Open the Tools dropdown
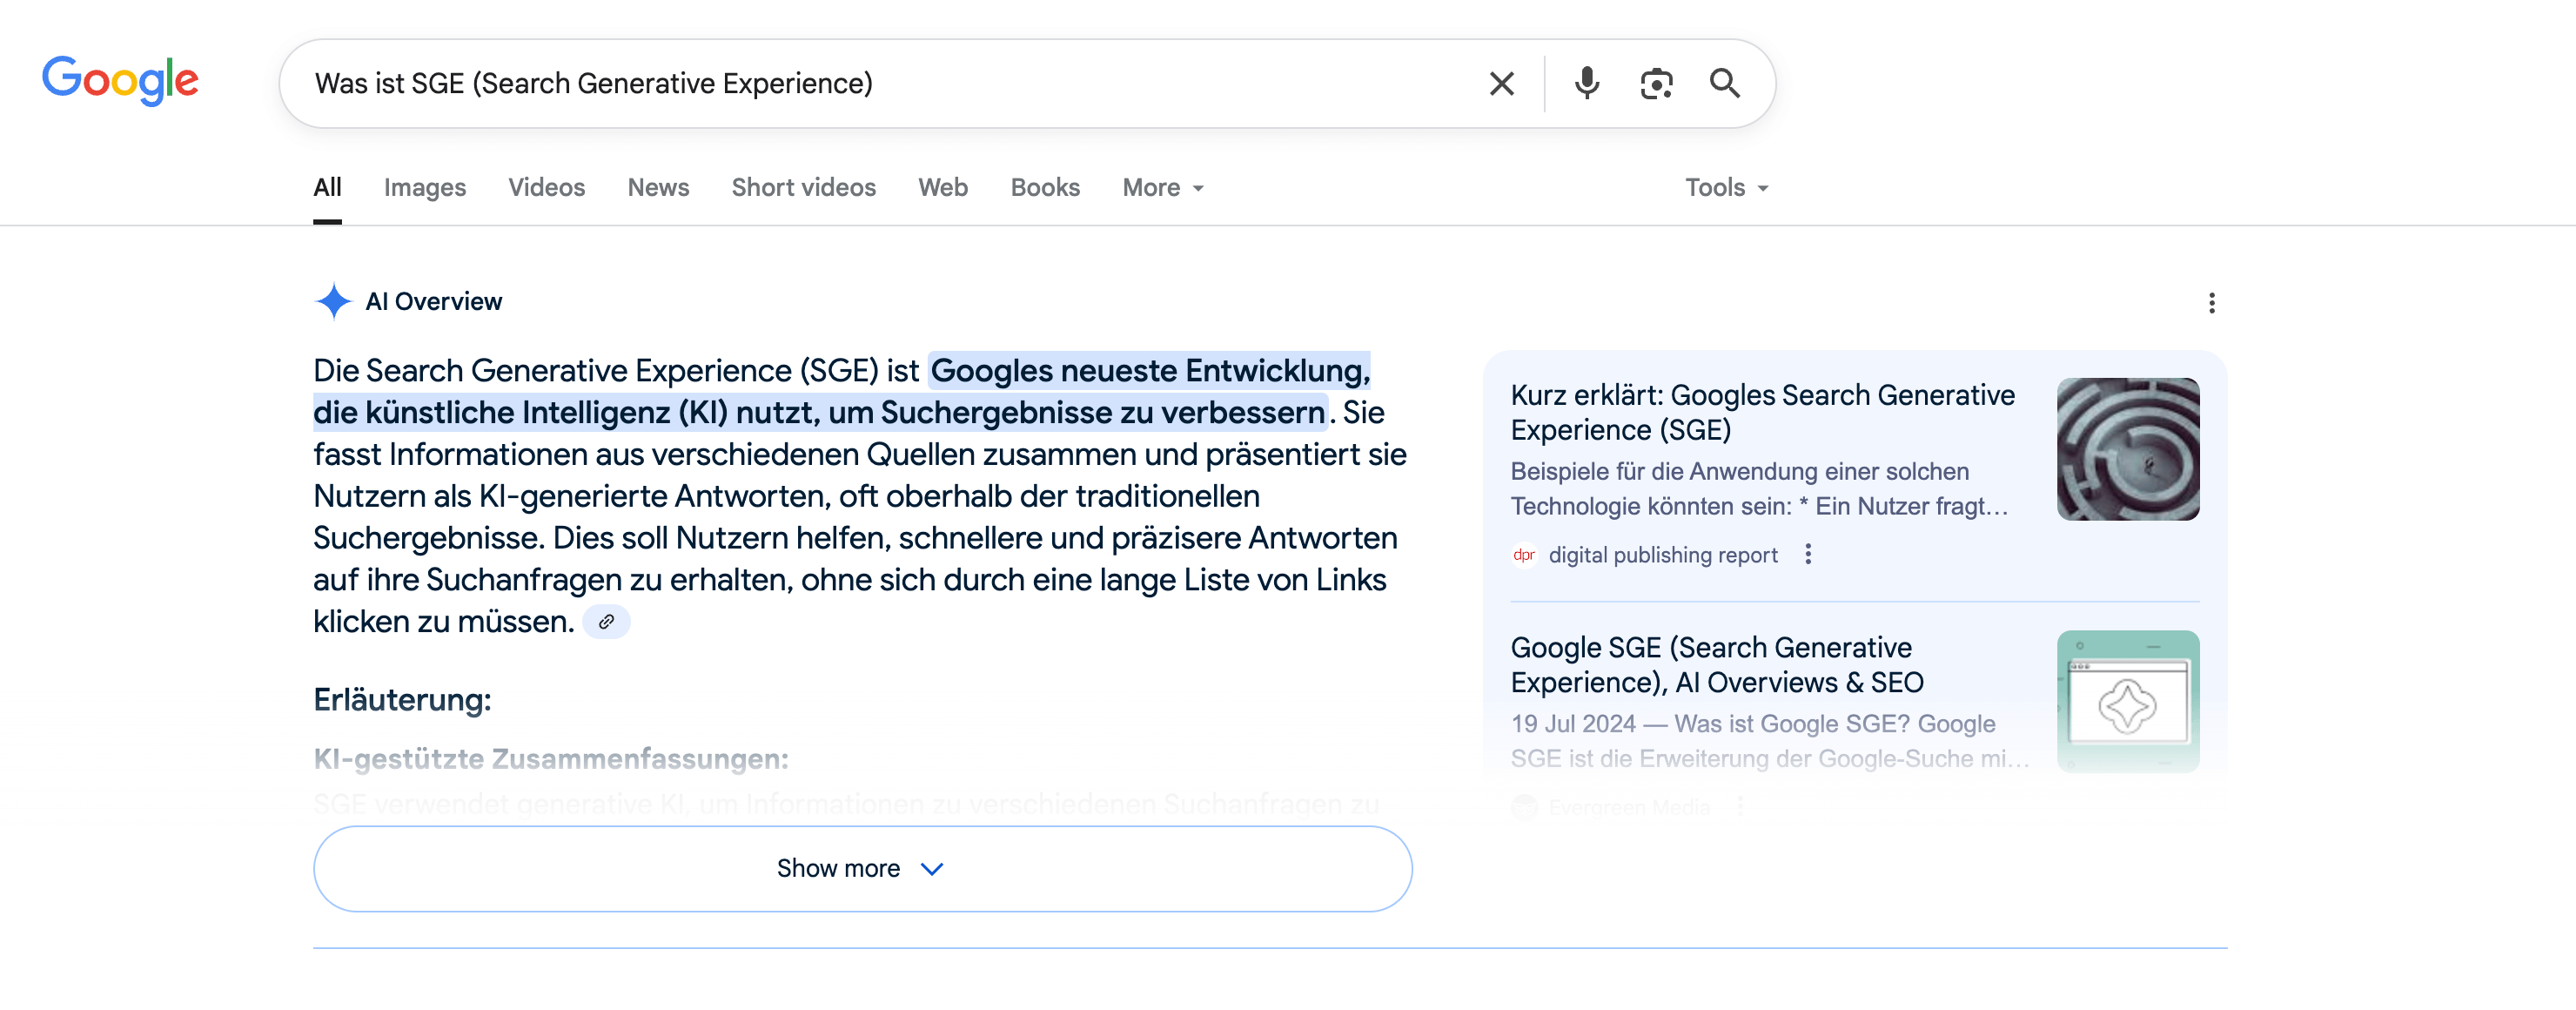This screenshot has width=2576, height=1010. pos(1726,188)
